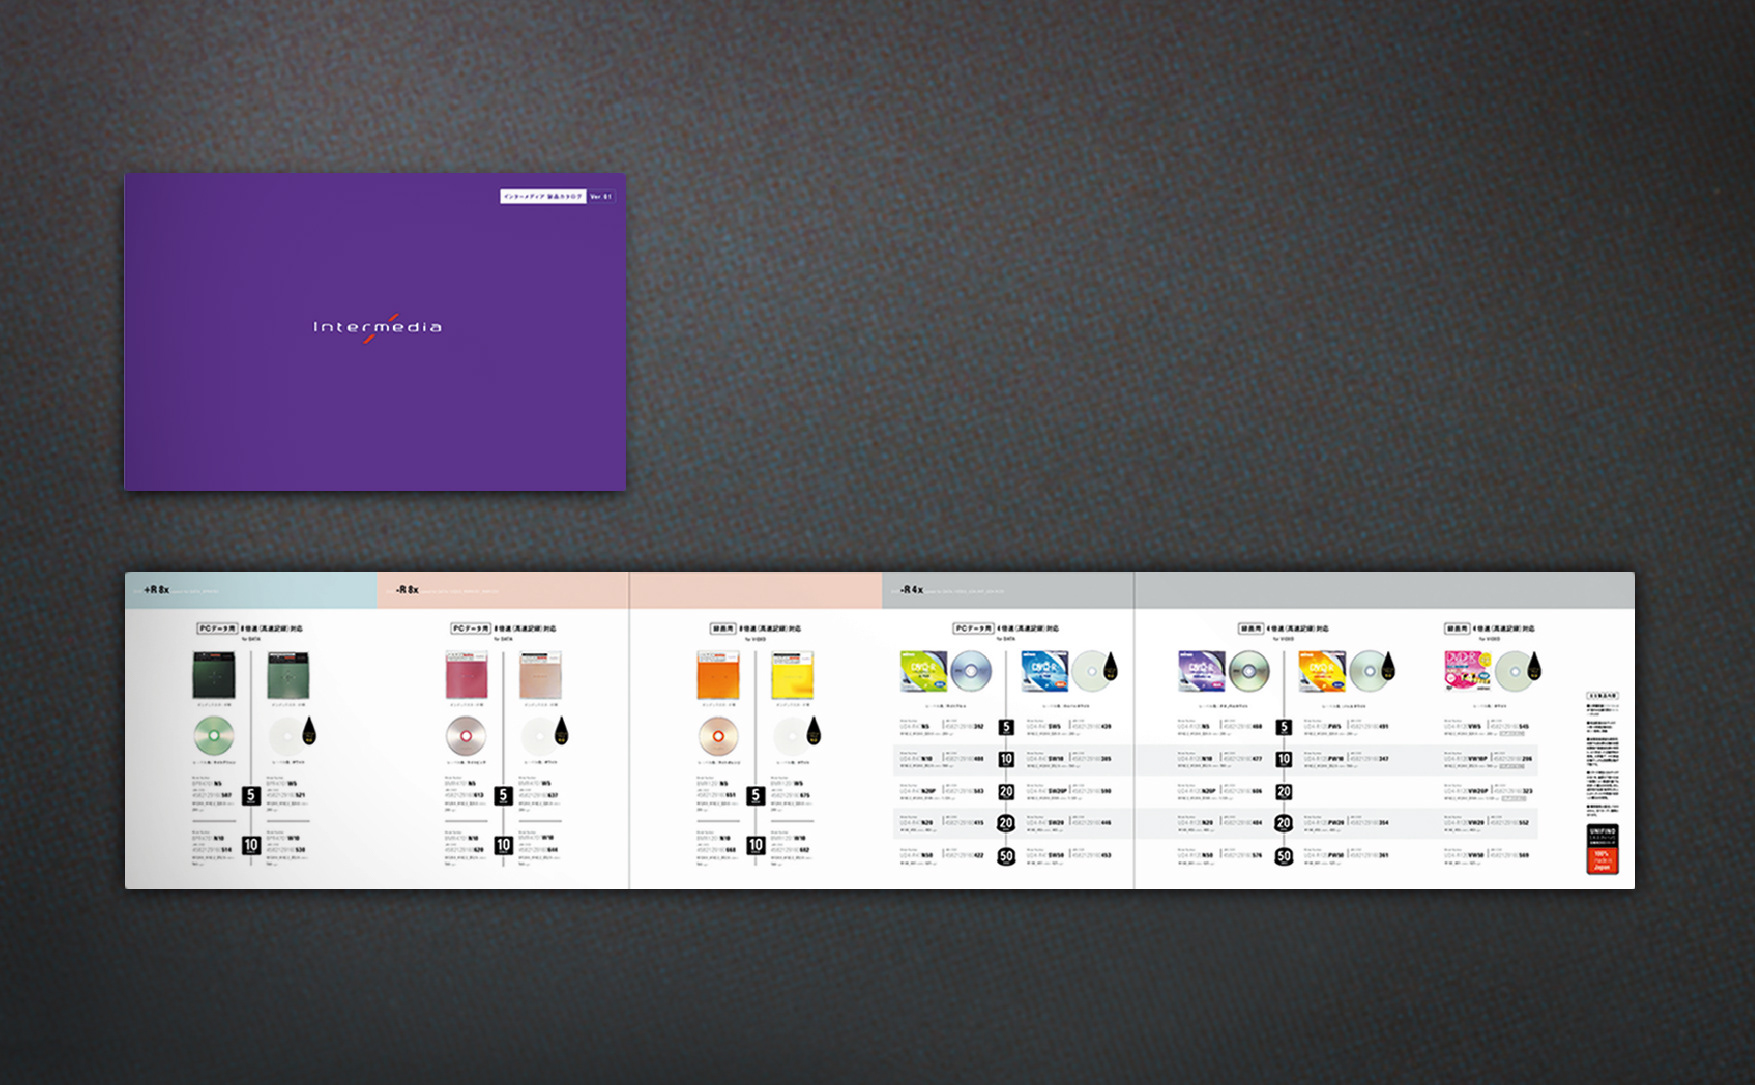Image resolution: width=1755 pixels, height=1085 pixels.
Task: Open the light green disc case thumbnail
Action: [x=288, y=675]
